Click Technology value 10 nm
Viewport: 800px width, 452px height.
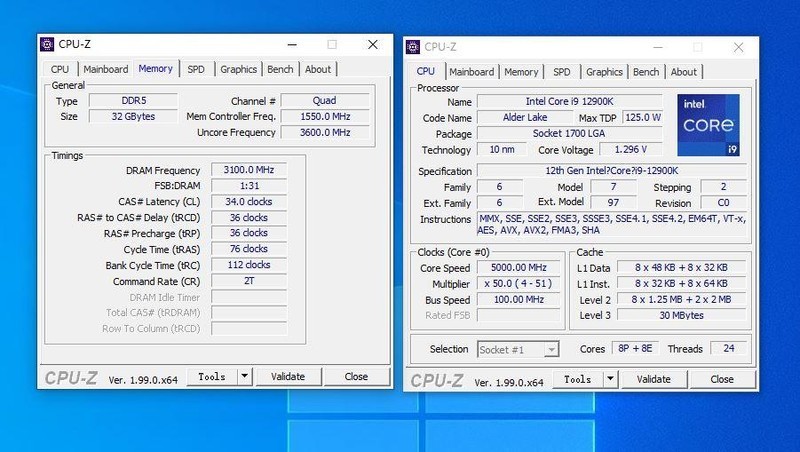point(502,149)
